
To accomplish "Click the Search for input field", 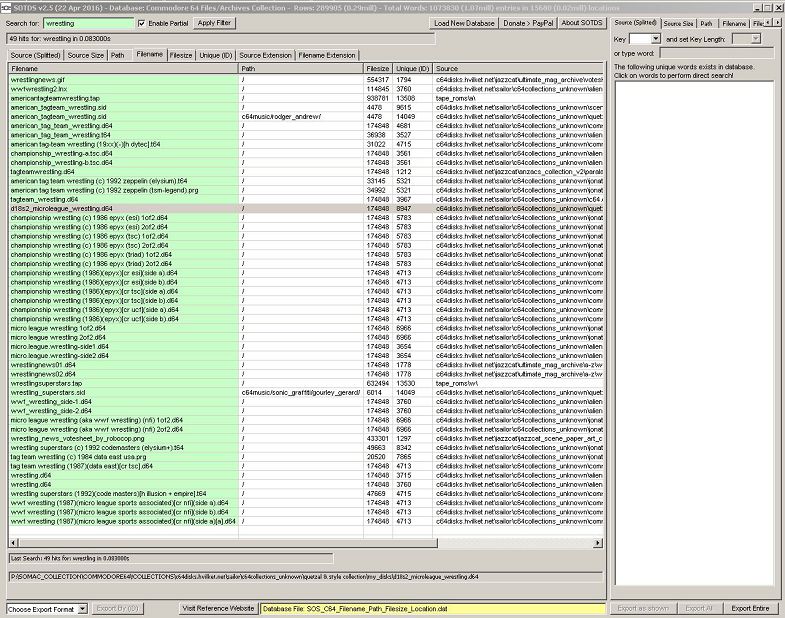I will 88,22.
